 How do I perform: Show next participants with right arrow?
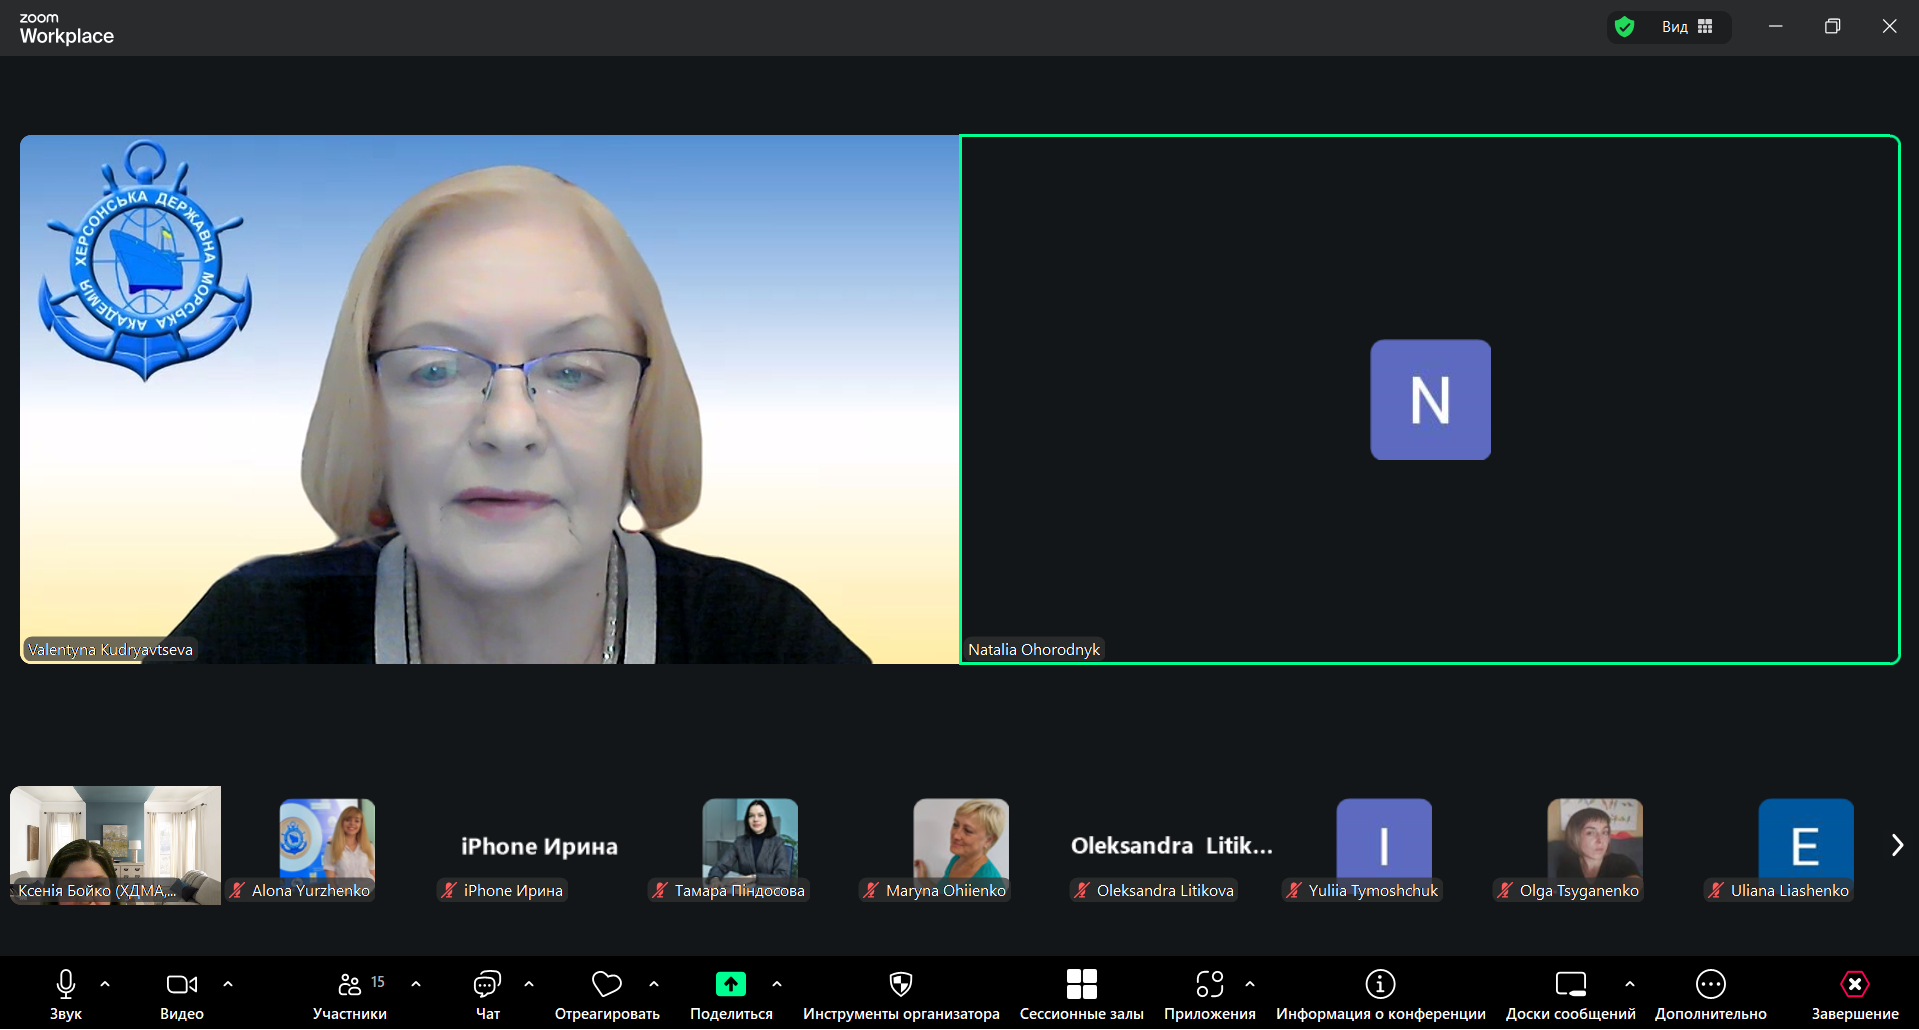pos(1896,845)
